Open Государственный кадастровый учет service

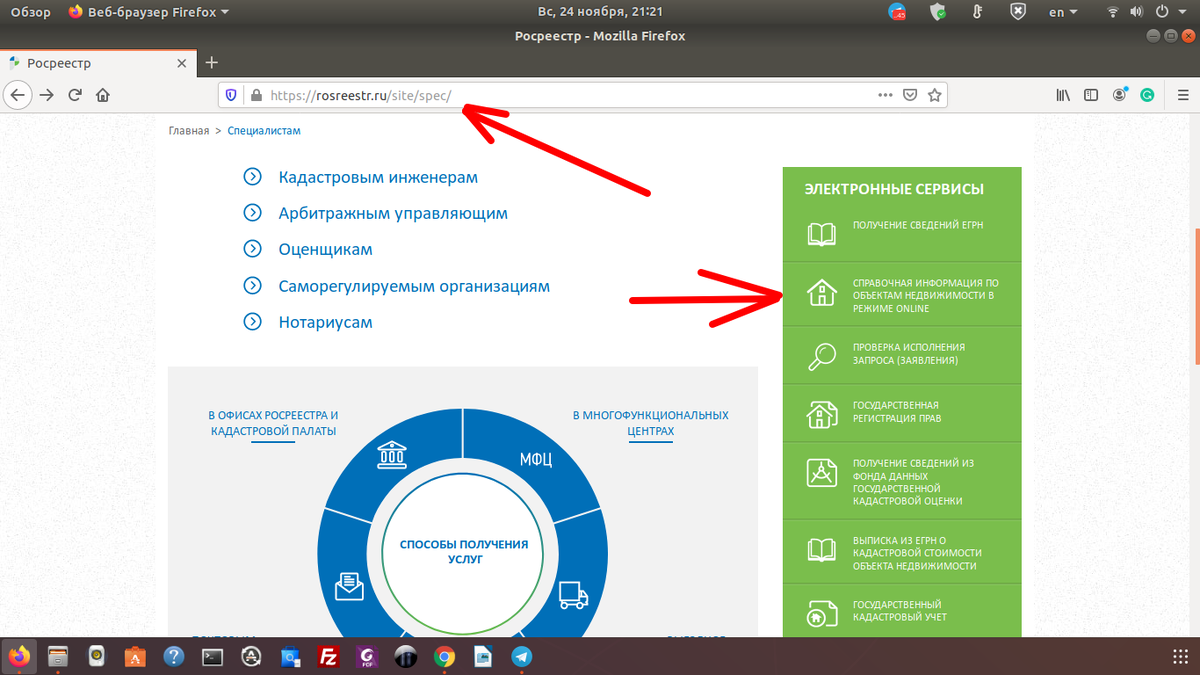click(902, 611)
